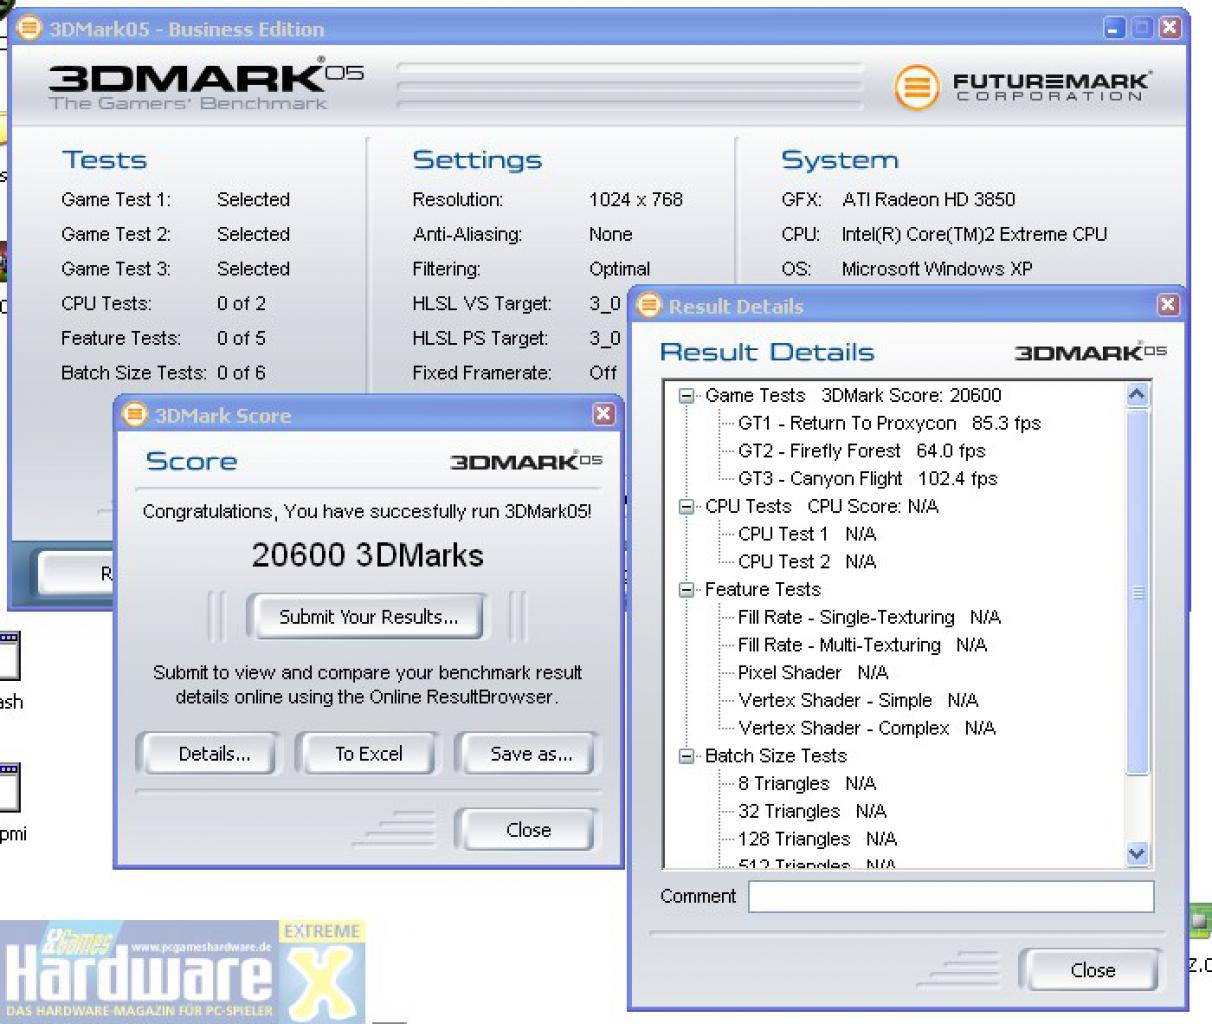Click Batch Size Tests 0 of 6 value
The height and width of the screenshot is (1024, 1212).
(x=241, y=373)
